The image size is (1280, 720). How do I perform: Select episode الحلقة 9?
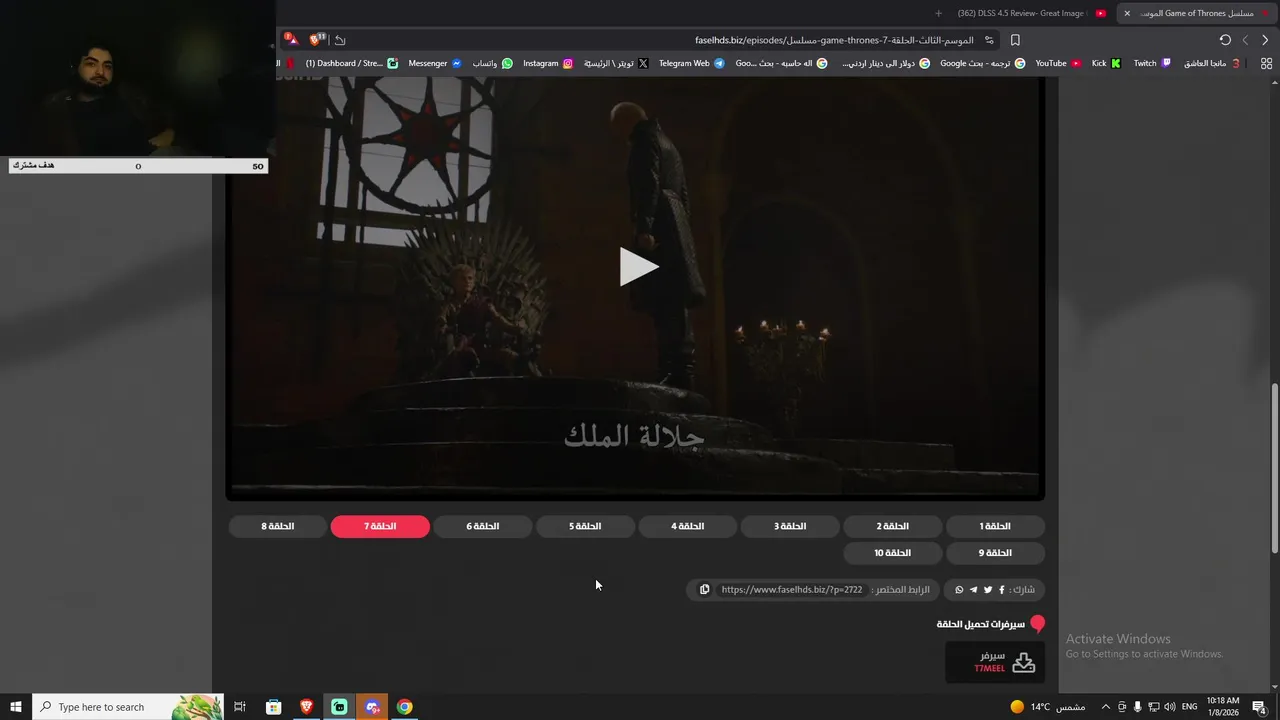pyautogui.click(x=995, y=553)
